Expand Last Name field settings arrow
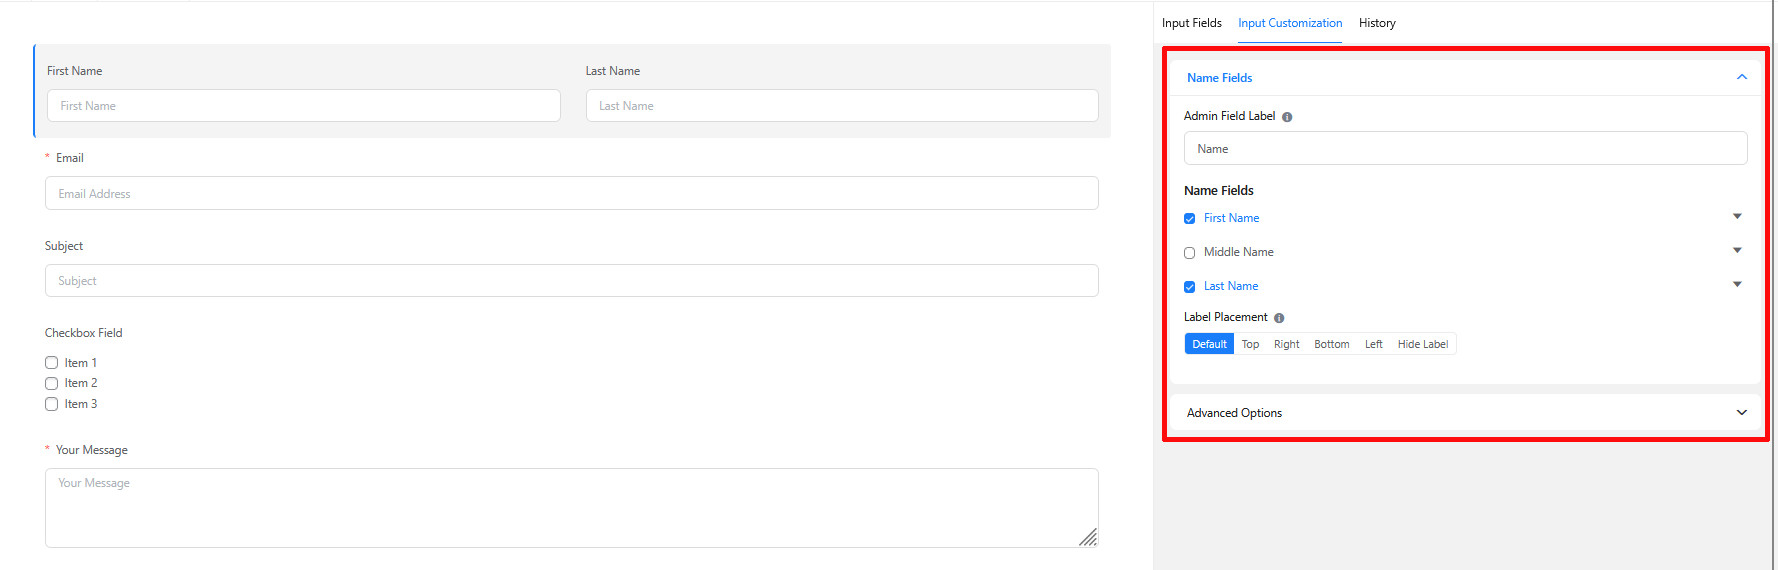The height and width of the screenshot is (570, 1778). pos(1737,285)
